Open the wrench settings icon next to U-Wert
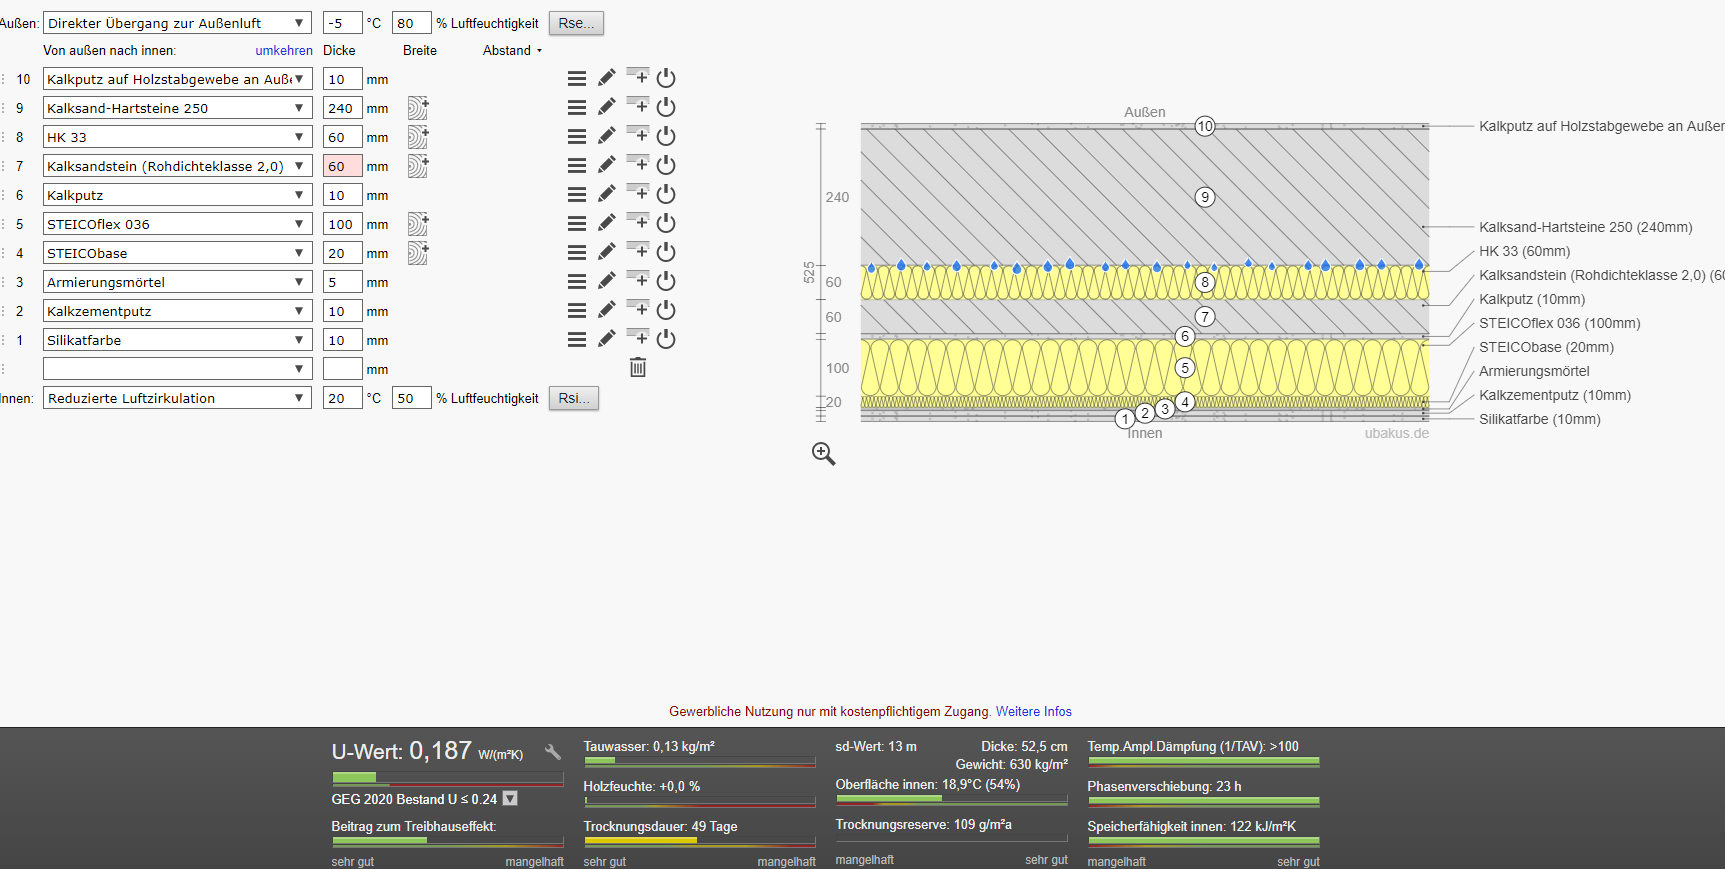Image resolution: width=1725 pixels, height=869 pixels. (553, 752)
